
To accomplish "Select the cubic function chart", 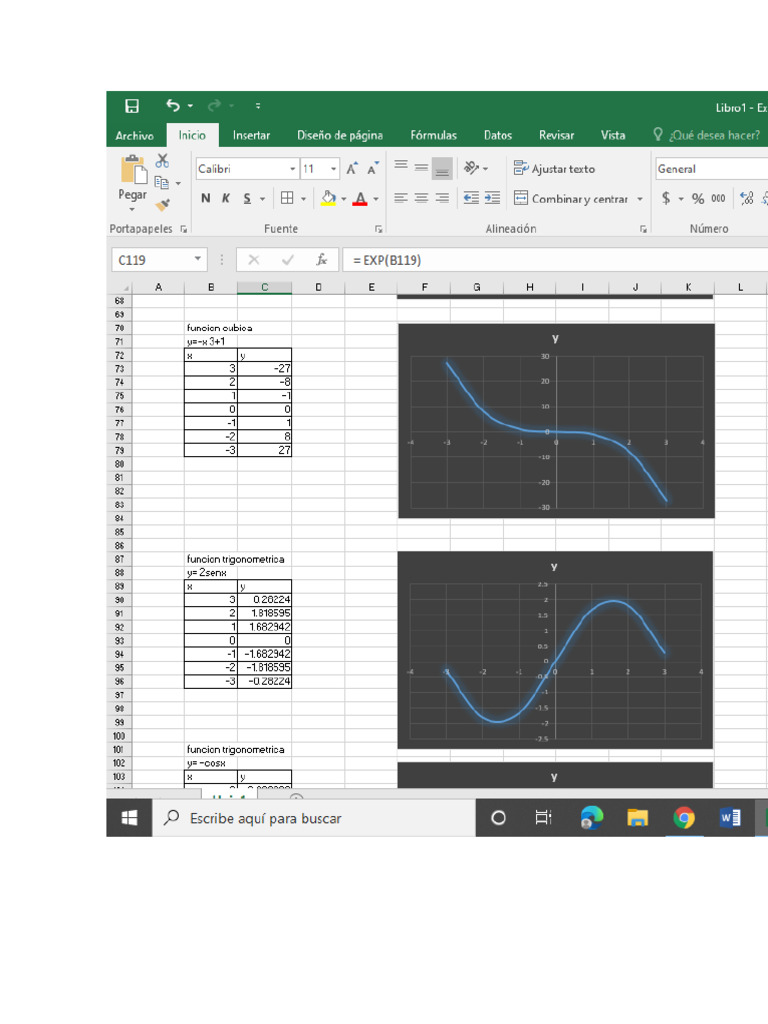I will coord(556,421).
